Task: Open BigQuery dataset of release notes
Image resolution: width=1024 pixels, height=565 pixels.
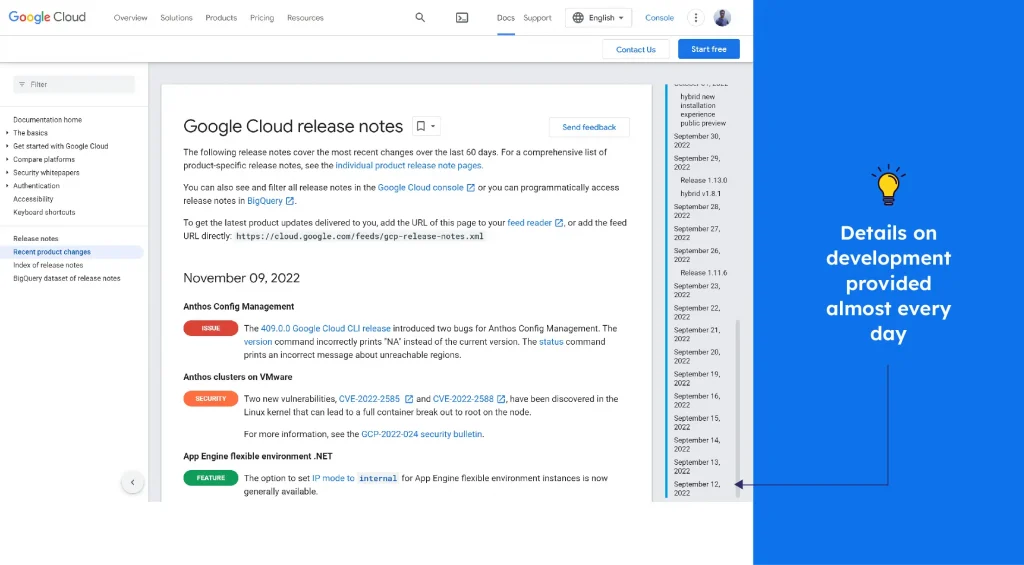Action: click(67, 278)
